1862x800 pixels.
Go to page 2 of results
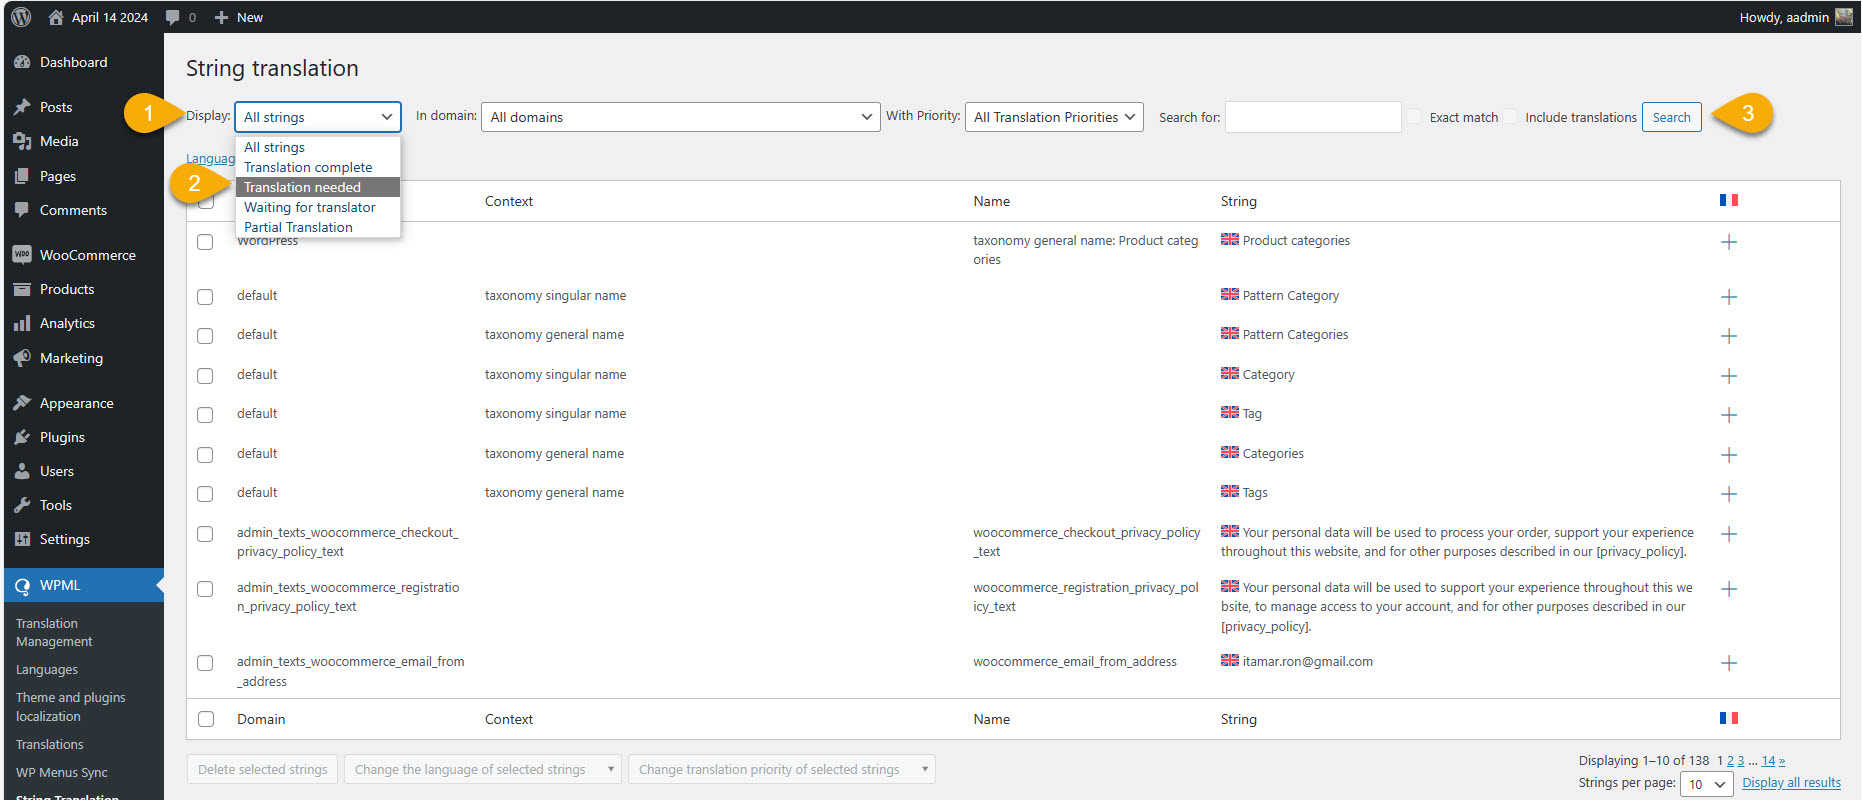[1730, 761]
